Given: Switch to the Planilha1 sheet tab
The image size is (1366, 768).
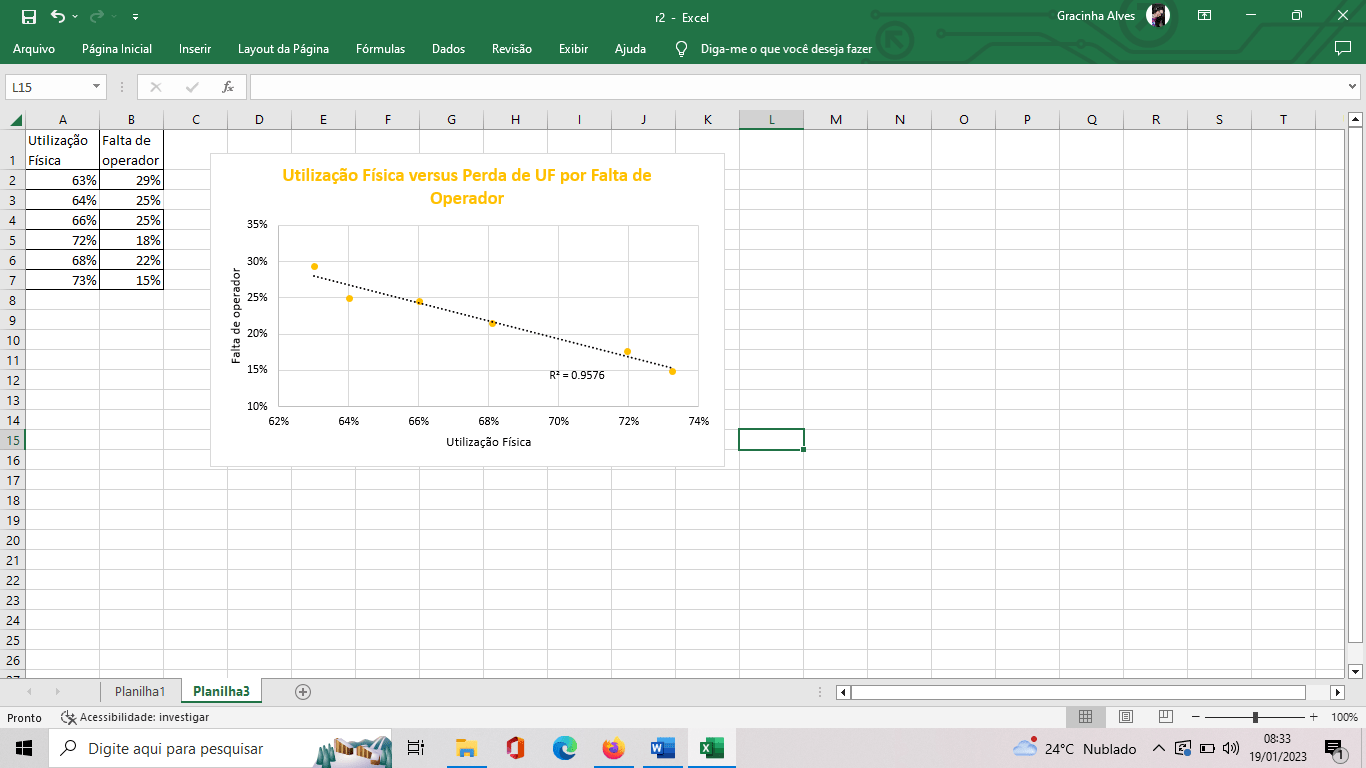Looking at the screenshot, I should 140,691.
